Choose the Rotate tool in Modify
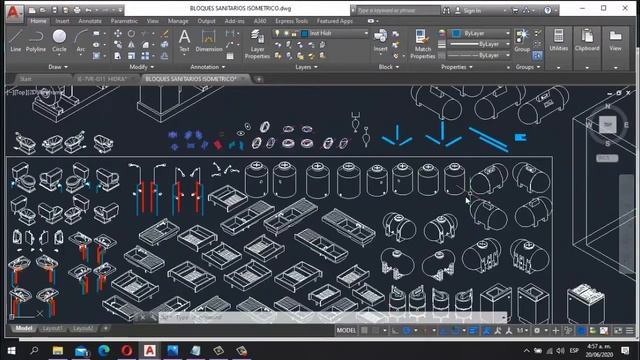 (x=131, y=33)
